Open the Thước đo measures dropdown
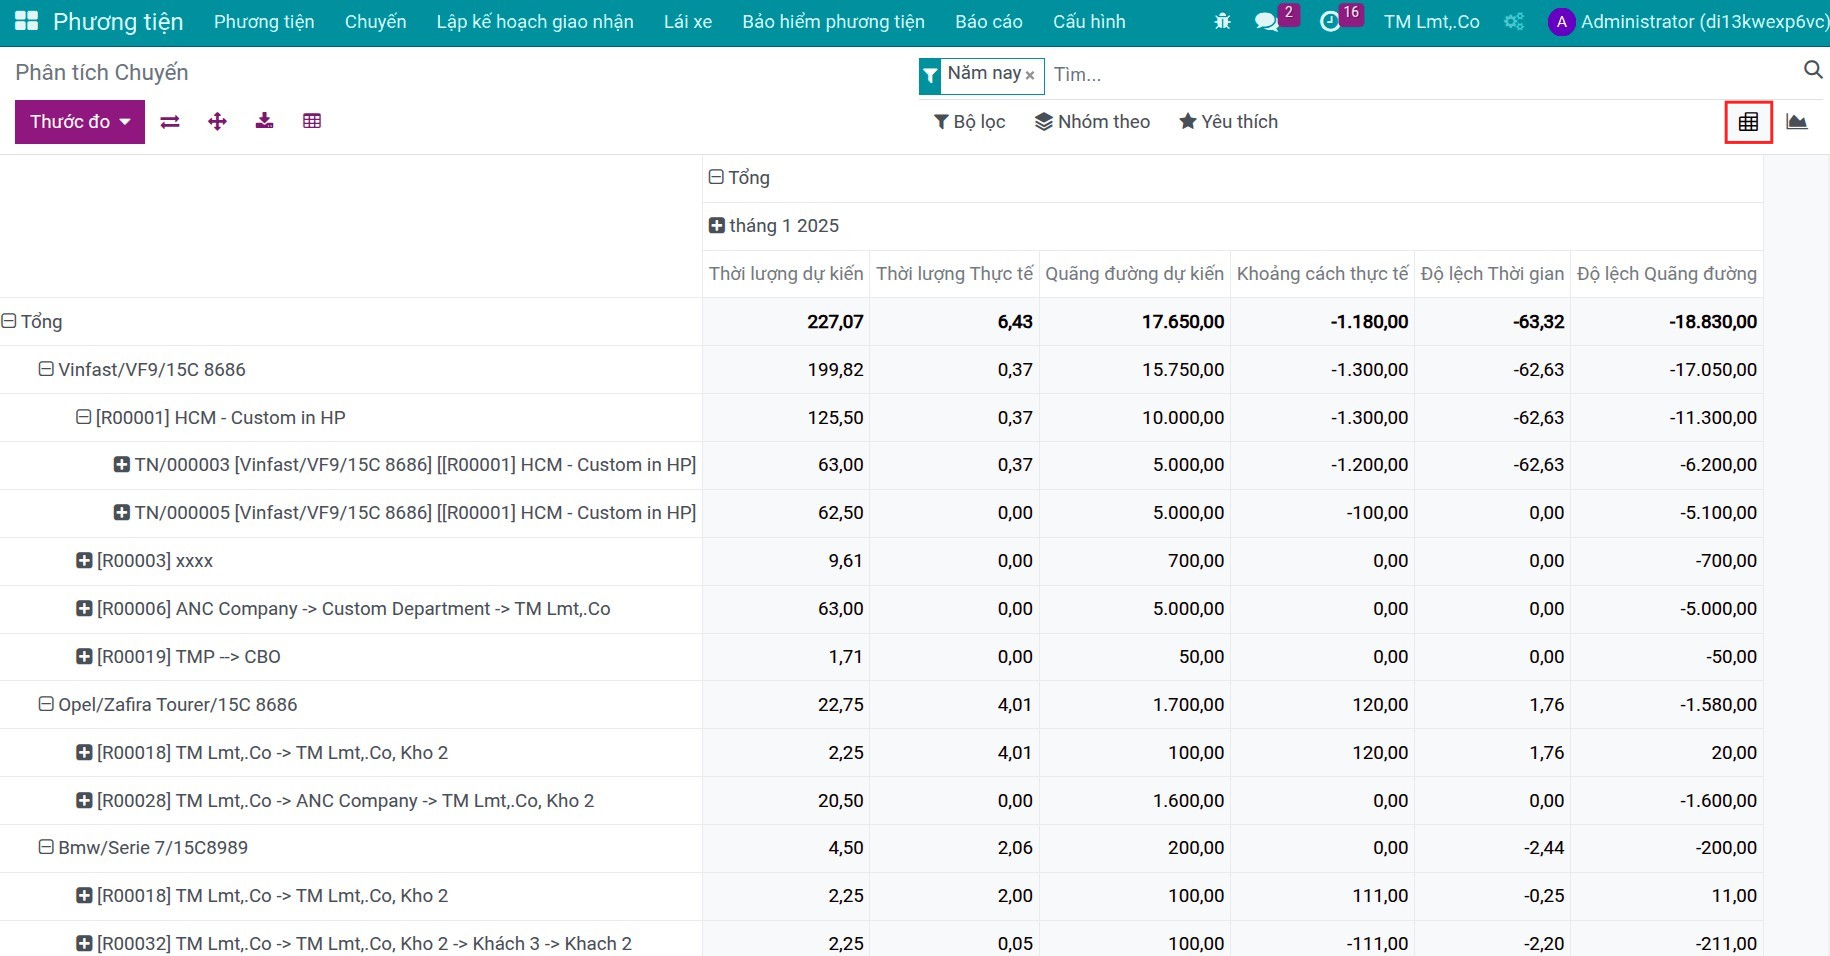The image size is (1830, 956). [x=80, y=122]
